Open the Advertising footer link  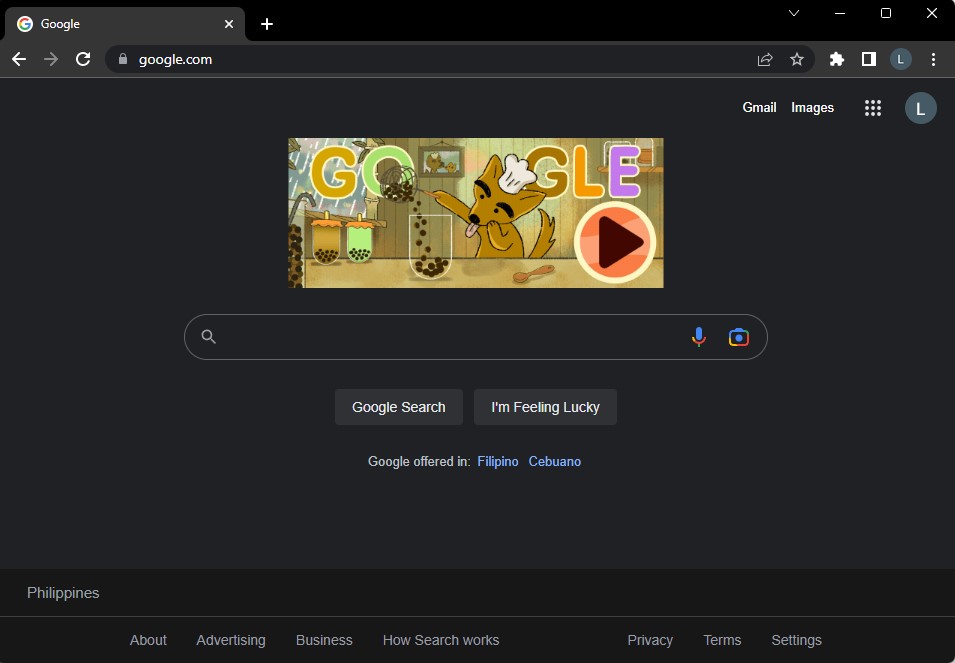click(231, 640)
